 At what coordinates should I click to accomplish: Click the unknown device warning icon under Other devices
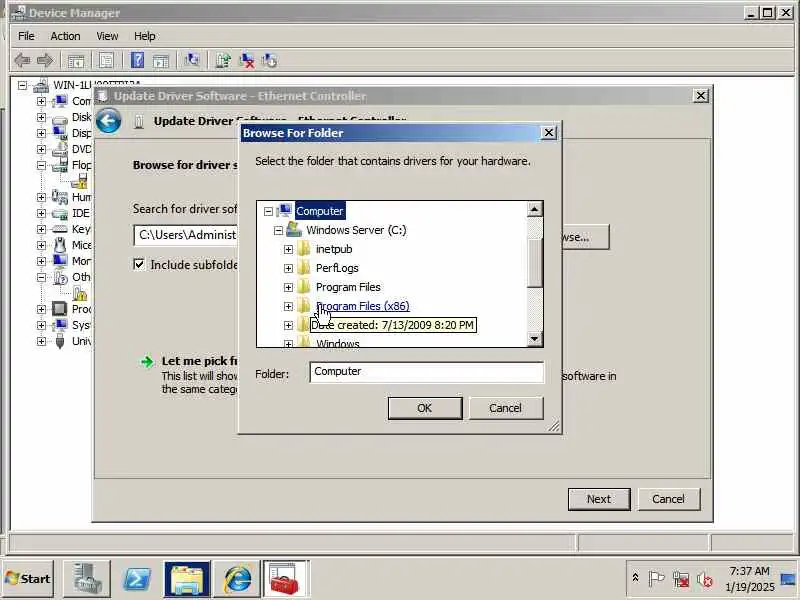80,293
